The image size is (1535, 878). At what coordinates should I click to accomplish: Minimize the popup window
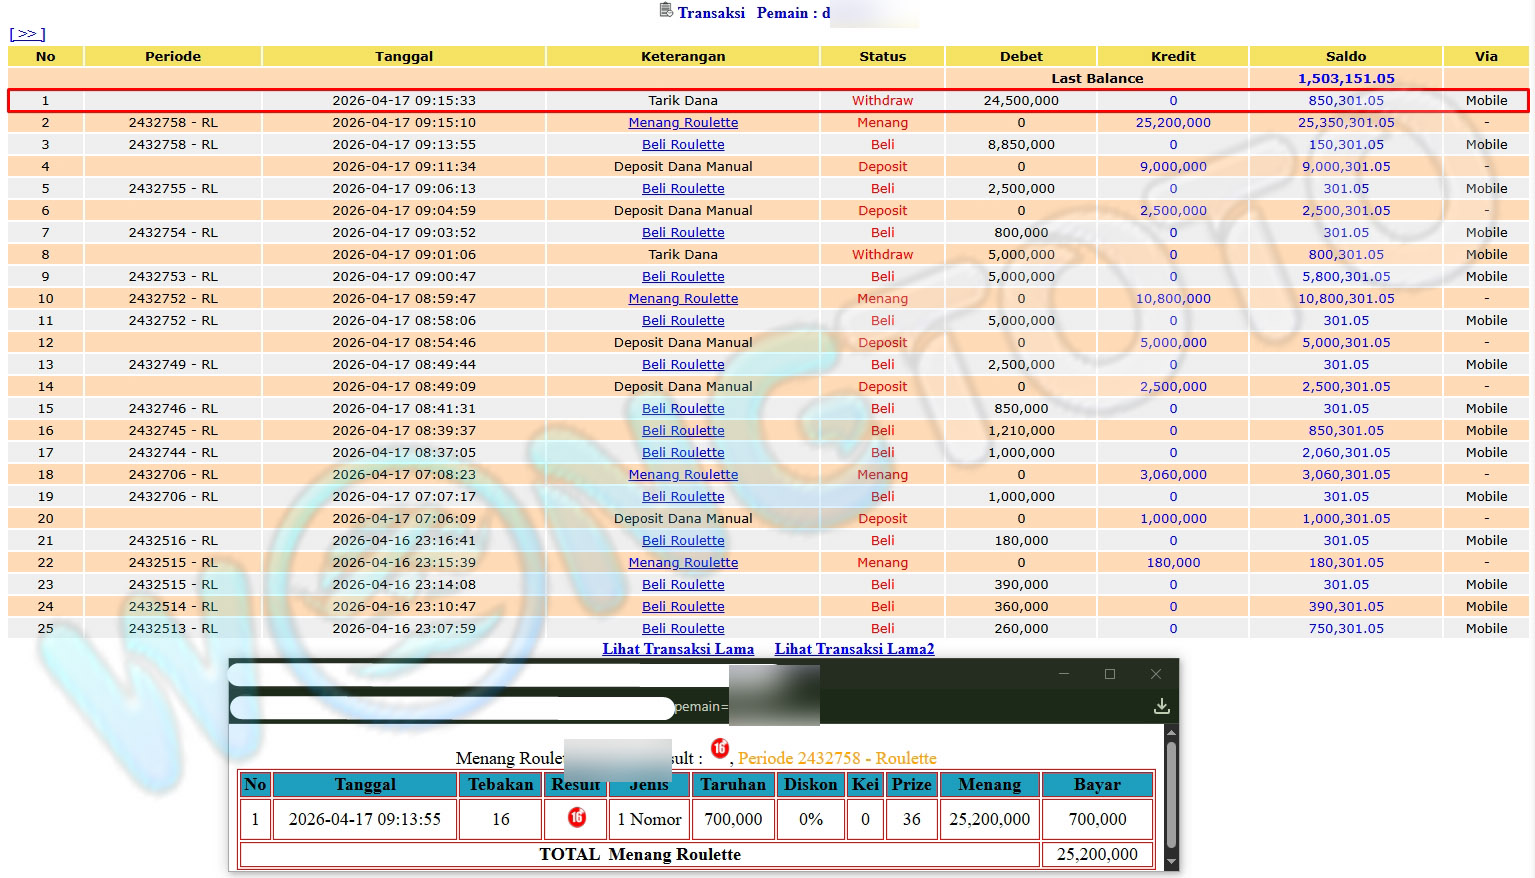pos(1063,674)
